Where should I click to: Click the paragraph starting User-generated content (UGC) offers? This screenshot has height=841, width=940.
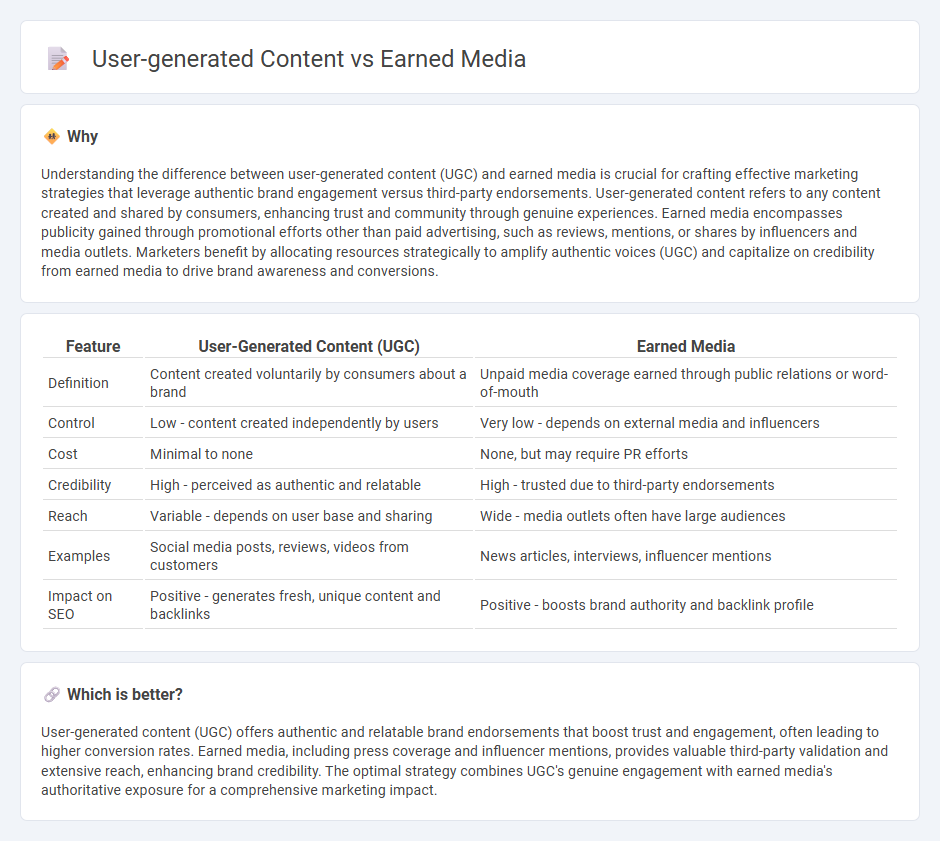click(465, 761)
